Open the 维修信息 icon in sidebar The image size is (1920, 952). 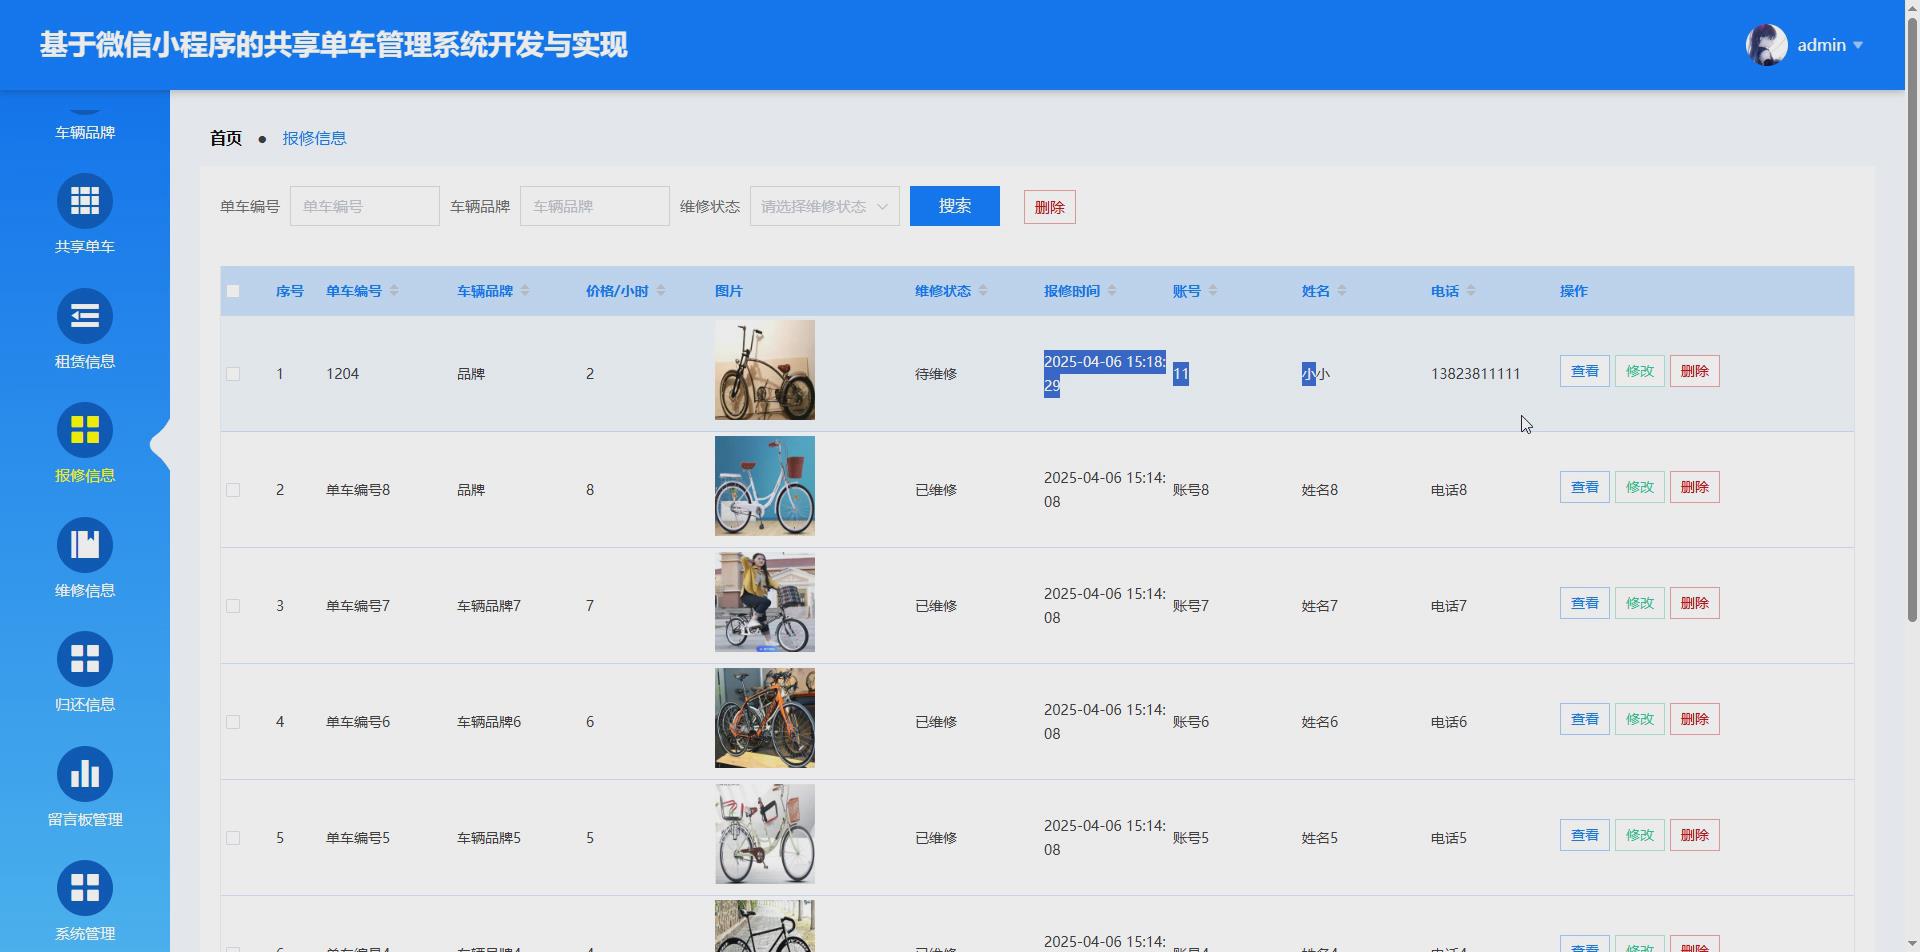pyautogui.click(x=85, y=543)
